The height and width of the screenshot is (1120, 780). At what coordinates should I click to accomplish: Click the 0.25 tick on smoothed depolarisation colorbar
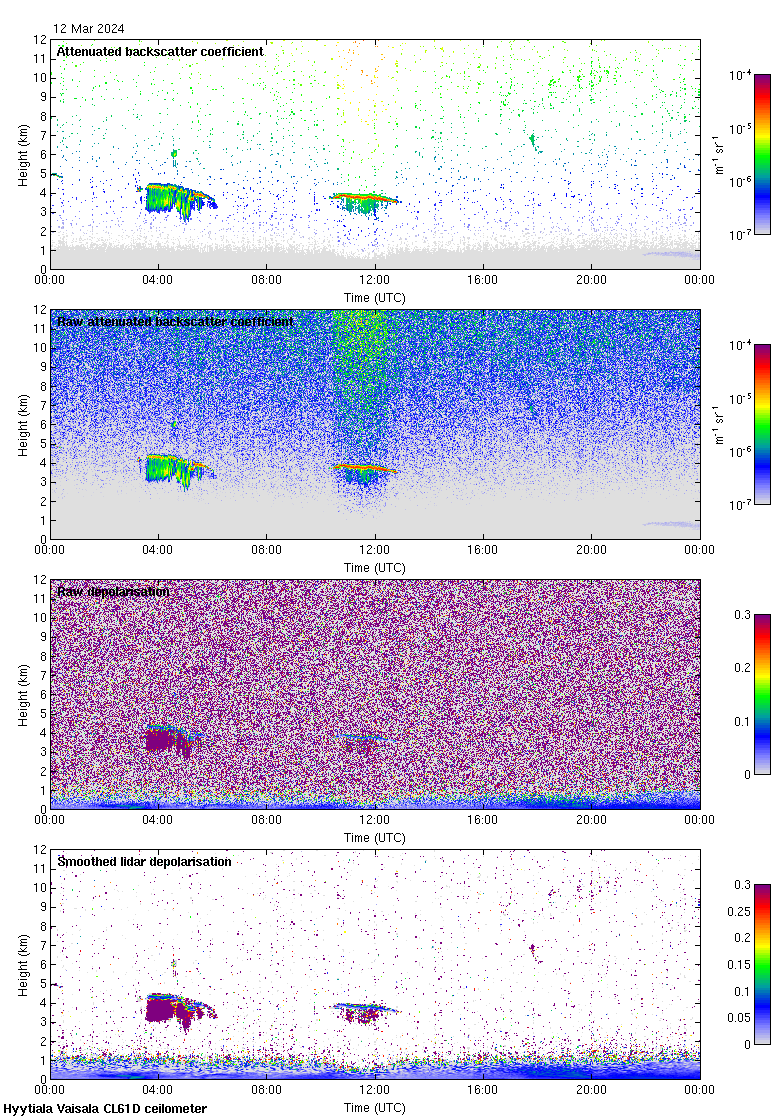tap(739, 911)
